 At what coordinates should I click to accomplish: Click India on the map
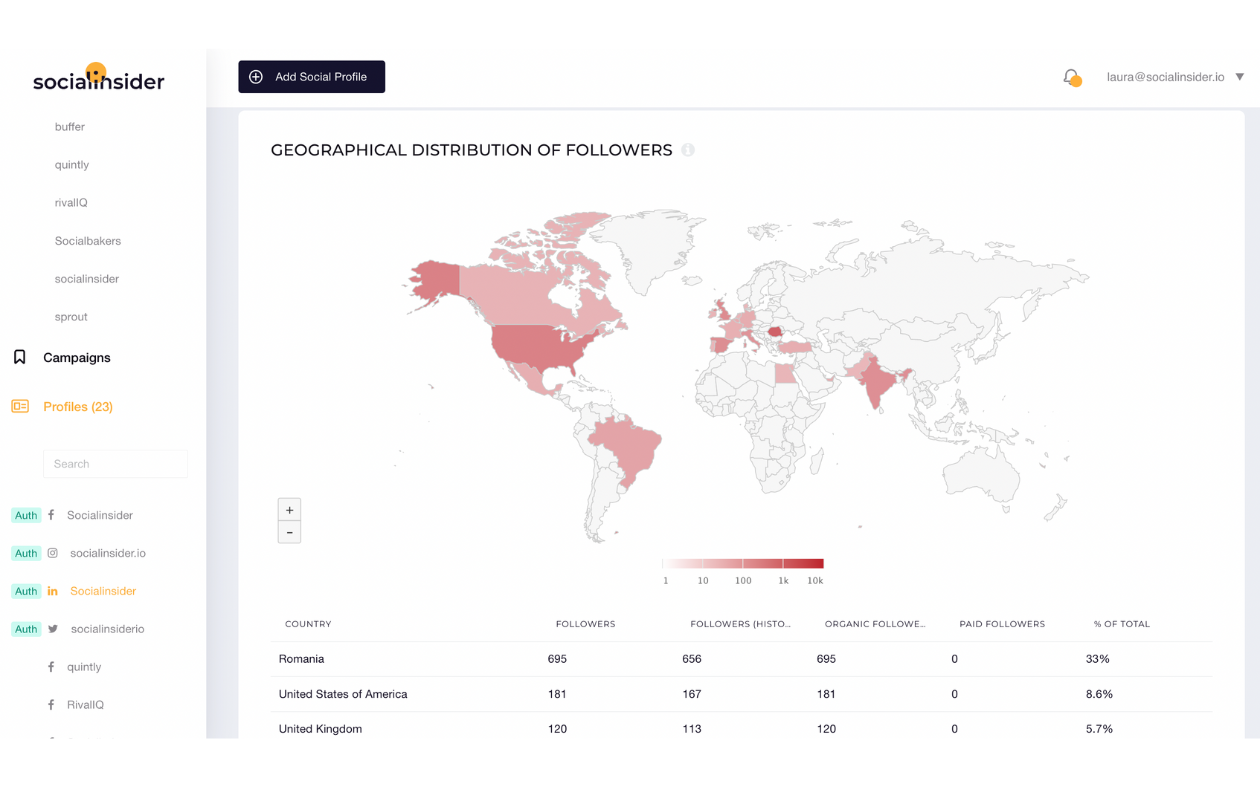(878, 380)
